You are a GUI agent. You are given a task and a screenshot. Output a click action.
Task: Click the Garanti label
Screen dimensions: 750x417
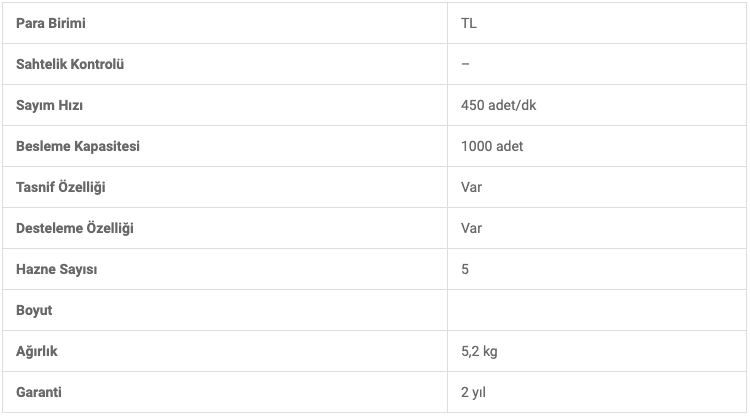(x=39, y=392)
